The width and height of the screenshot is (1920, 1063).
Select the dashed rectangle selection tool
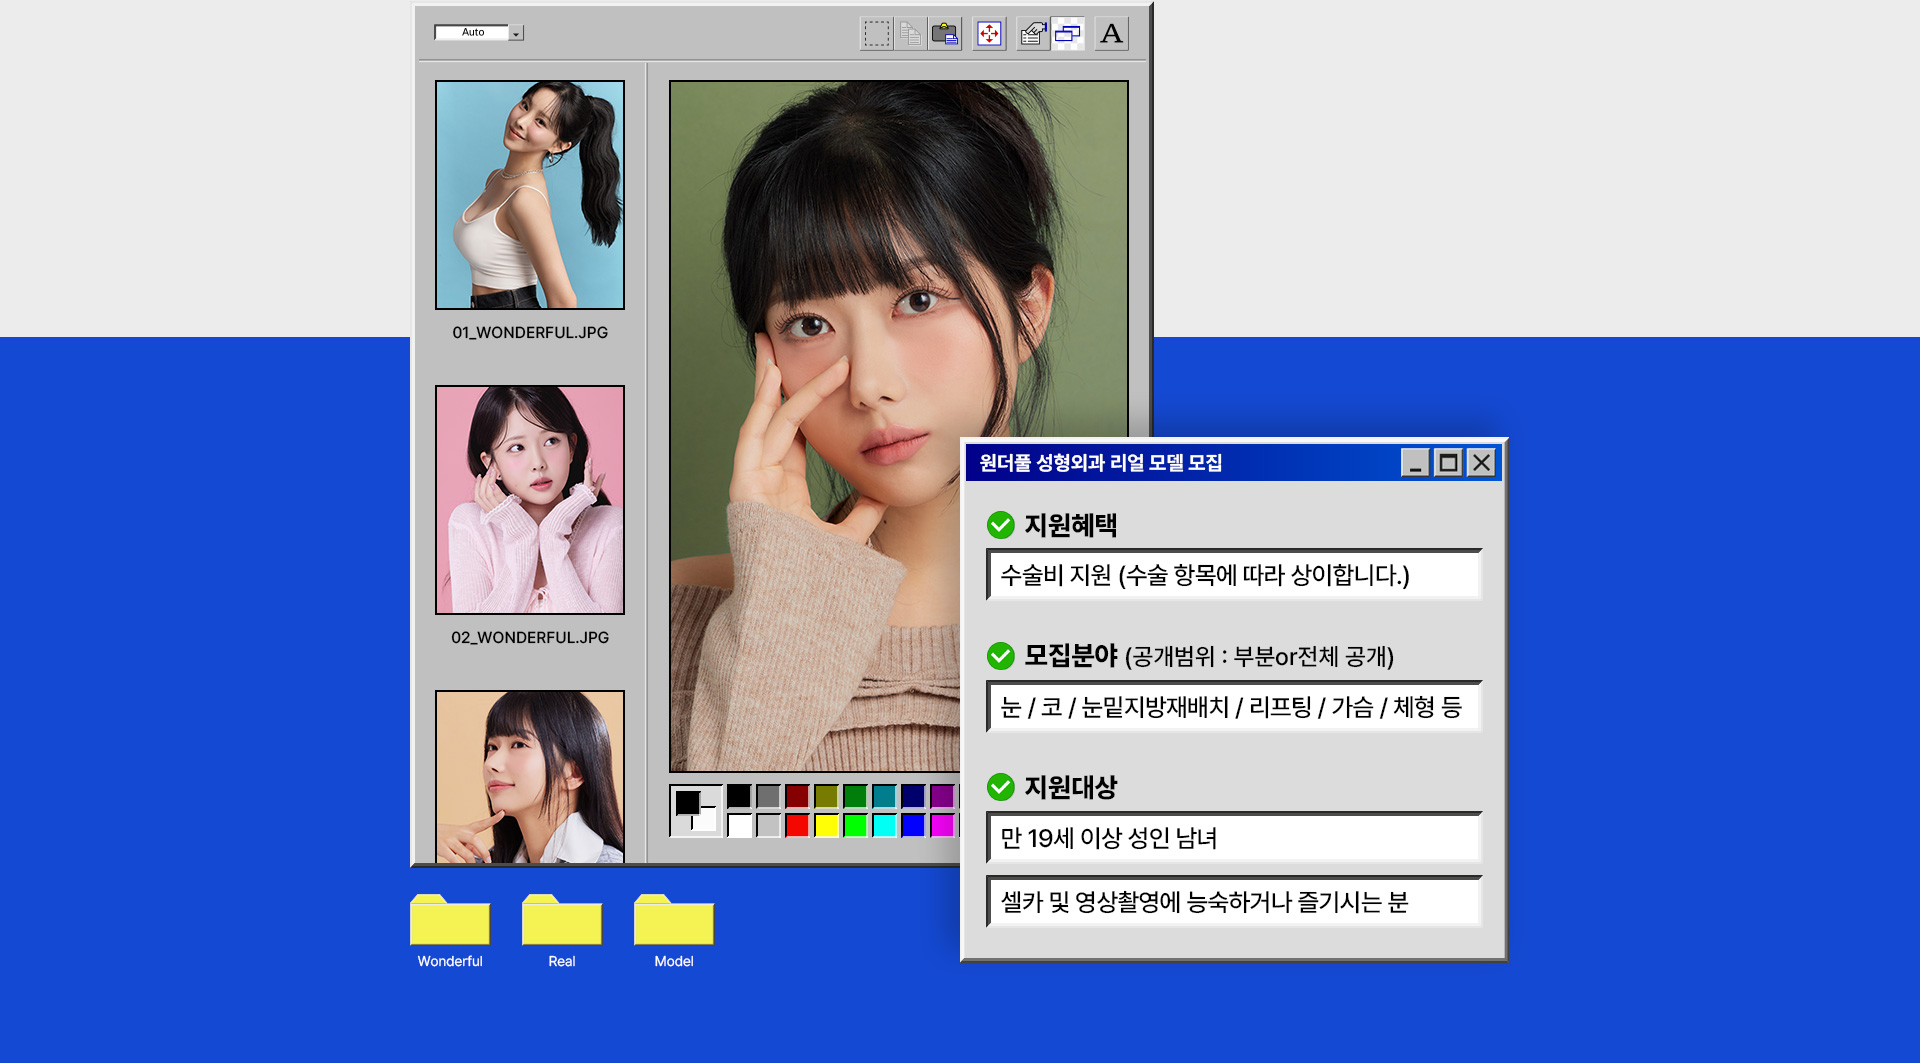tap(876, 34)
